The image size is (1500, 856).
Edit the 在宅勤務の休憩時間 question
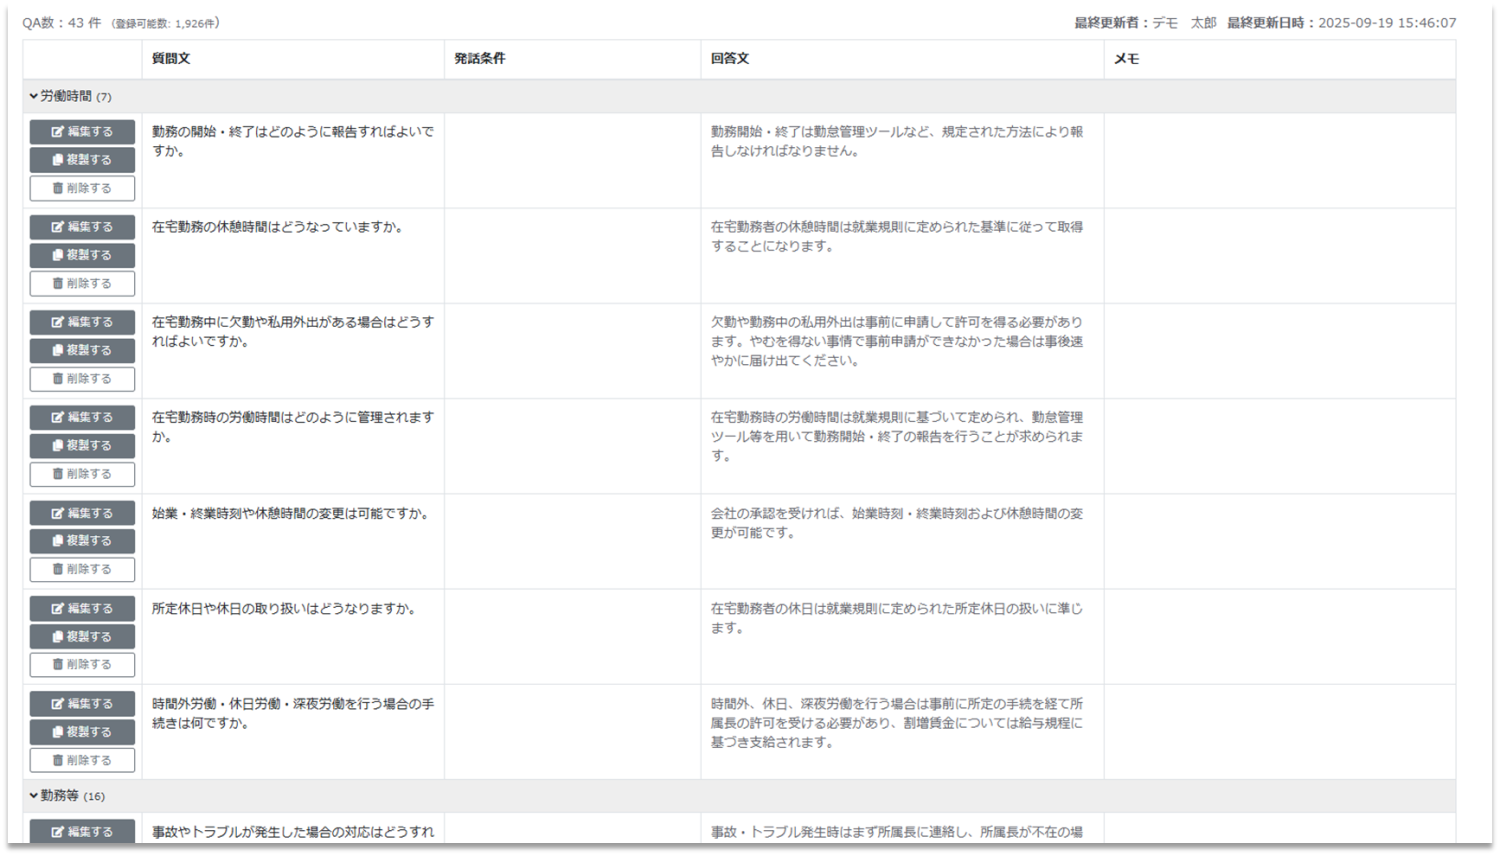pos(82,227)
